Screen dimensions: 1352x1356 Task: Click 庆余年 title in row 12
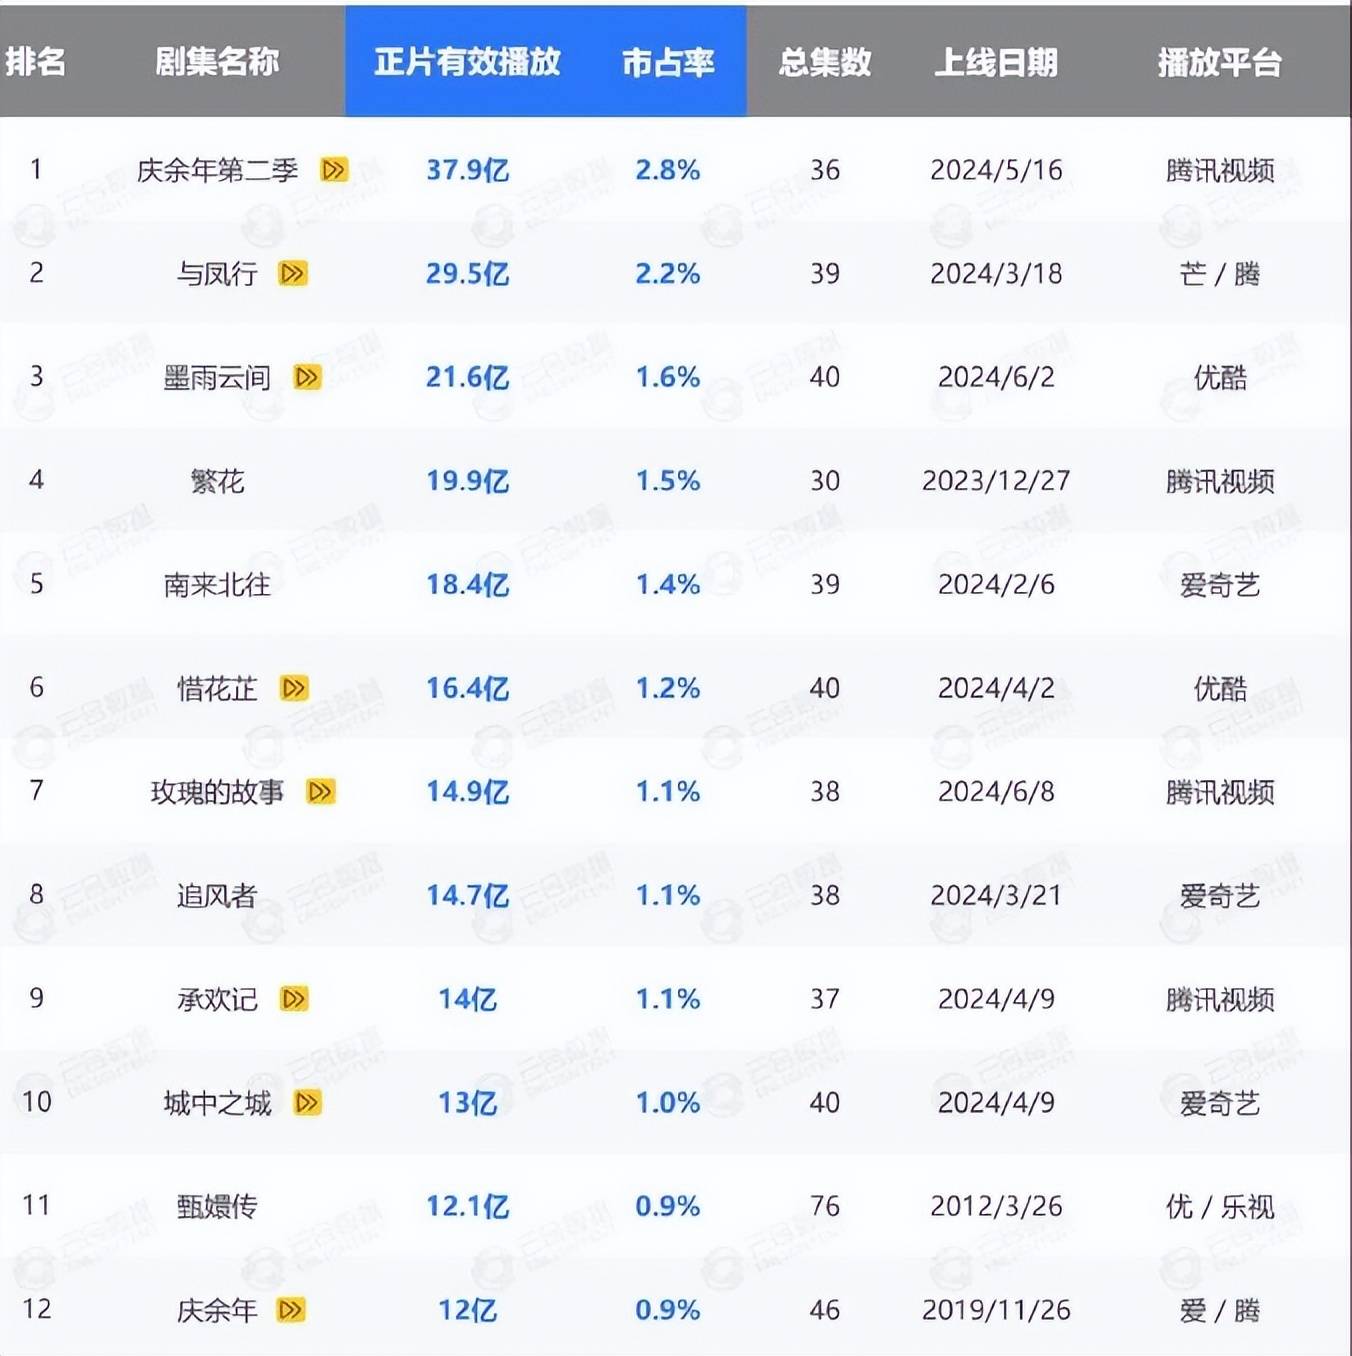[217, 1310]
